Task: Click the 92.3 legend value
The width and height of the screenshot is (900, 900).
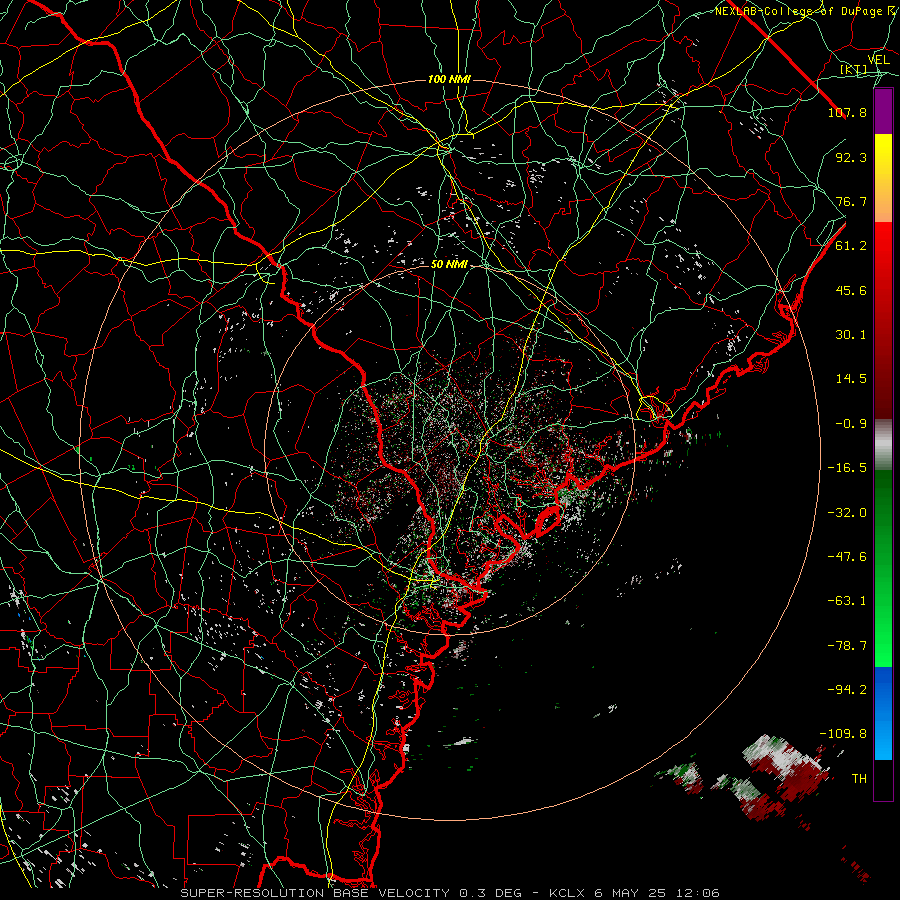Action: [x=851, y=157]
